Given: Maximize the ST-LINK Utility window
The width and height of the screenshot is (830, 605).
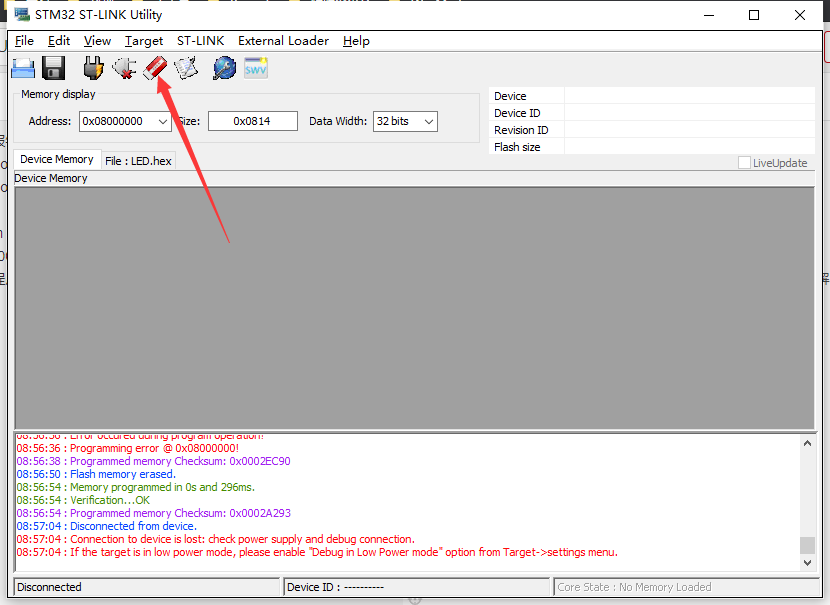Looking at the screenshot, I should [754, 15].
